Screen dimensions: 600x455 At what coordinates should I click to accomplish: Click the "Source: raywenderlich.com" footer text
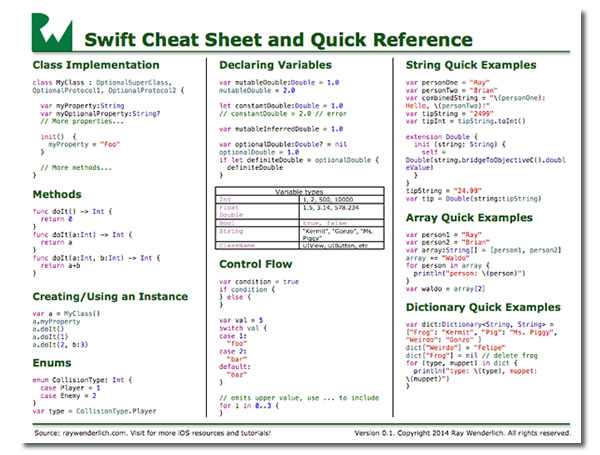tap(153, 433)
